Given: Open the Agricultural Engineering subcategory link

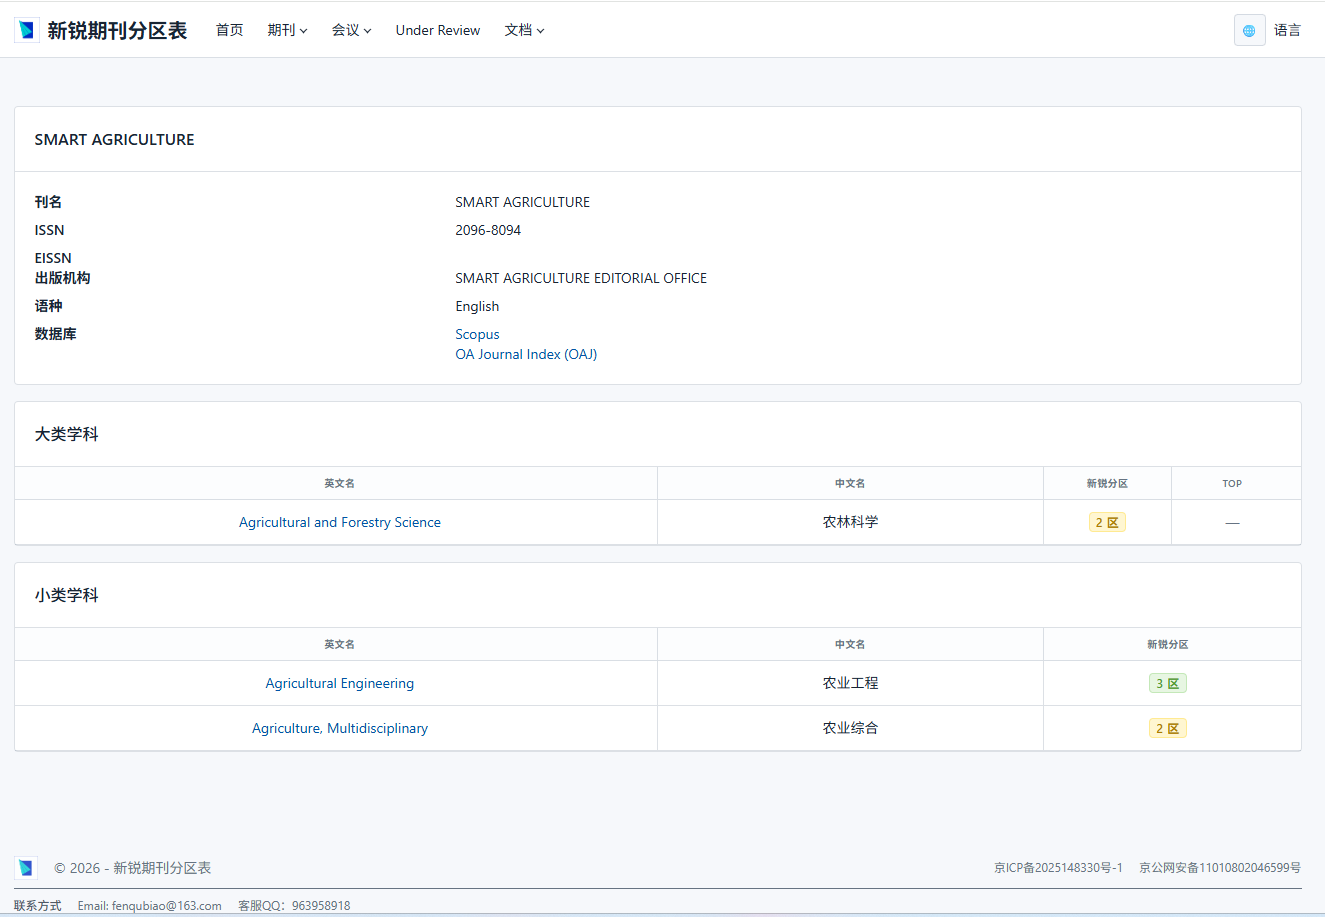Looking at the screenshot, I should point(339,683).
